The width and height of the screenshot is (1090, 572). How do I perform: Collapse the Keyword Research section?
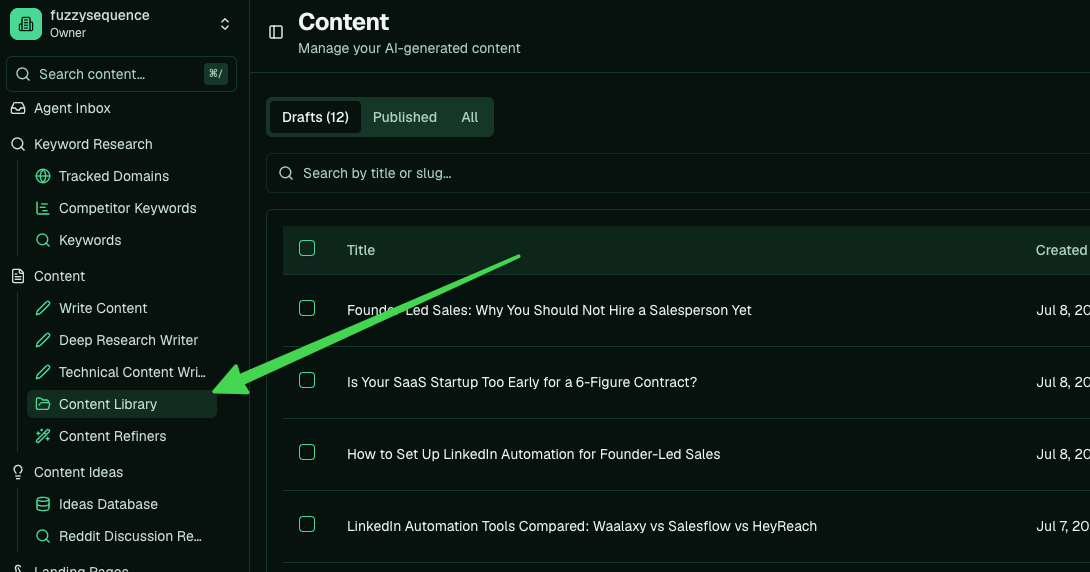coord(93,144)
